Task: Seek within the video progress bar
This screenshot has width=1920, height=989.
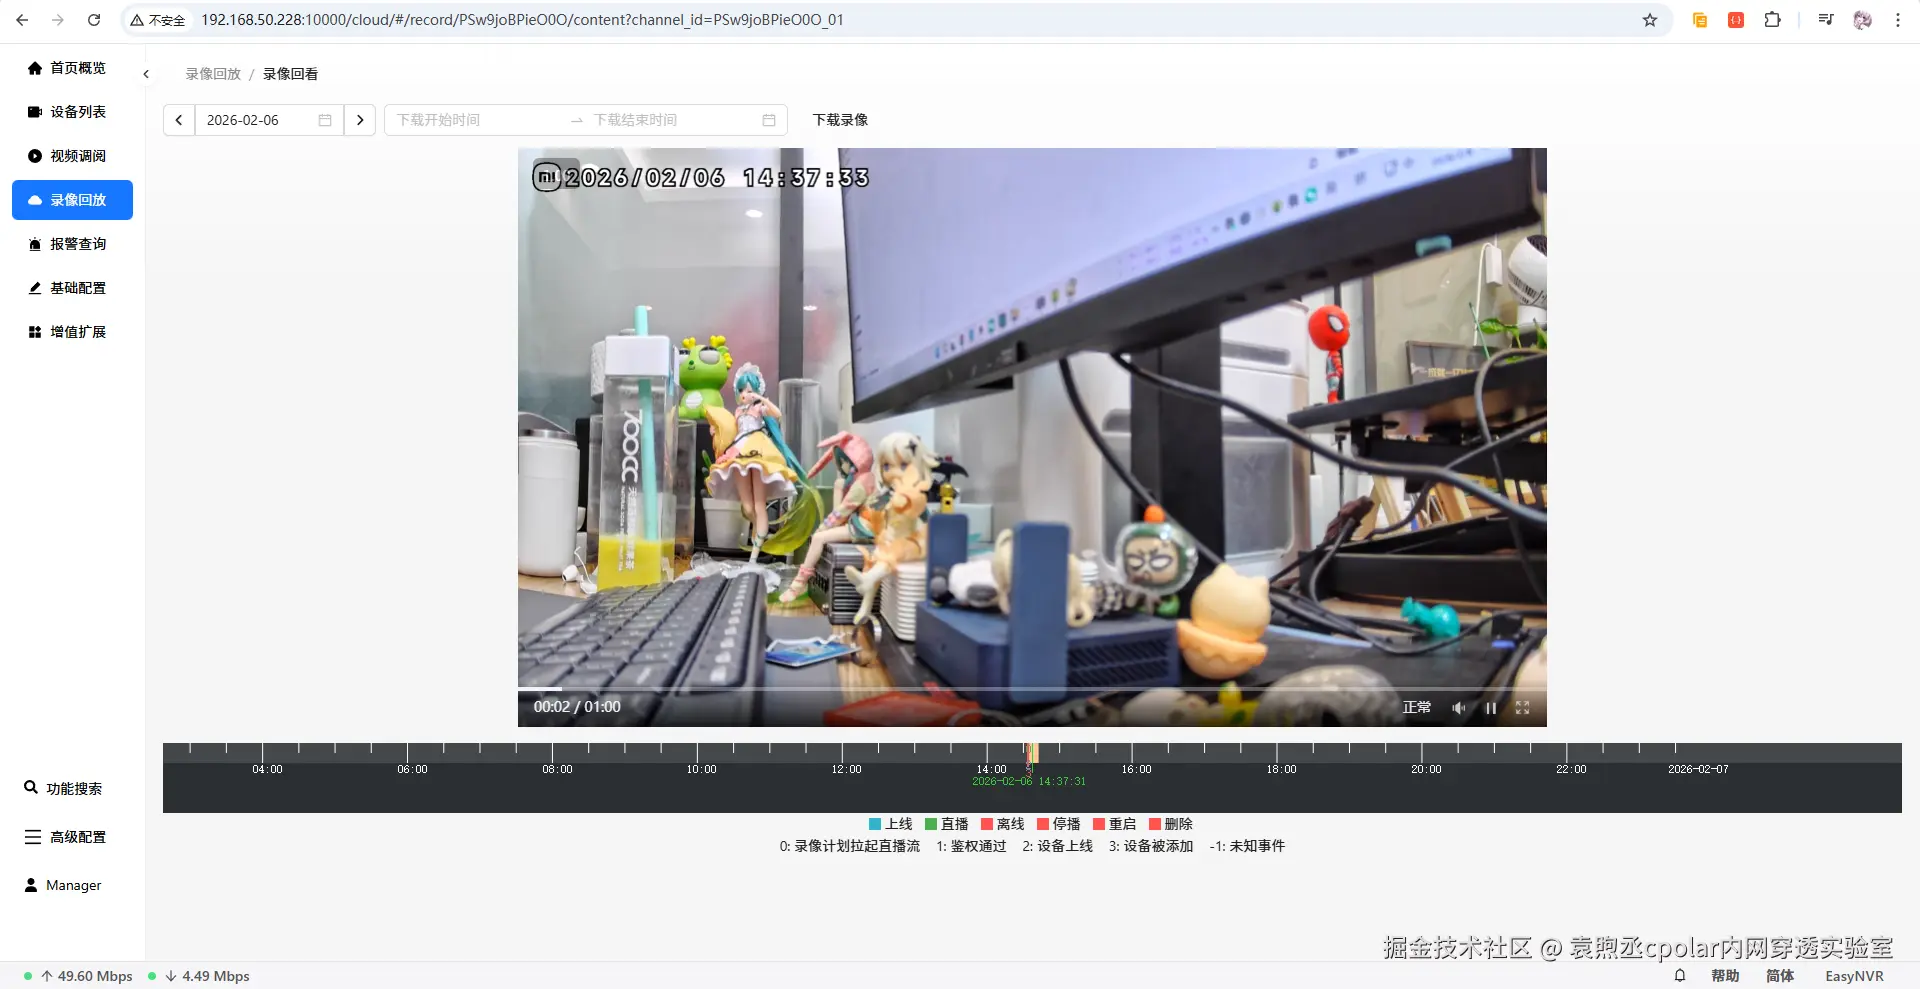Action: tap(1032, 689)
